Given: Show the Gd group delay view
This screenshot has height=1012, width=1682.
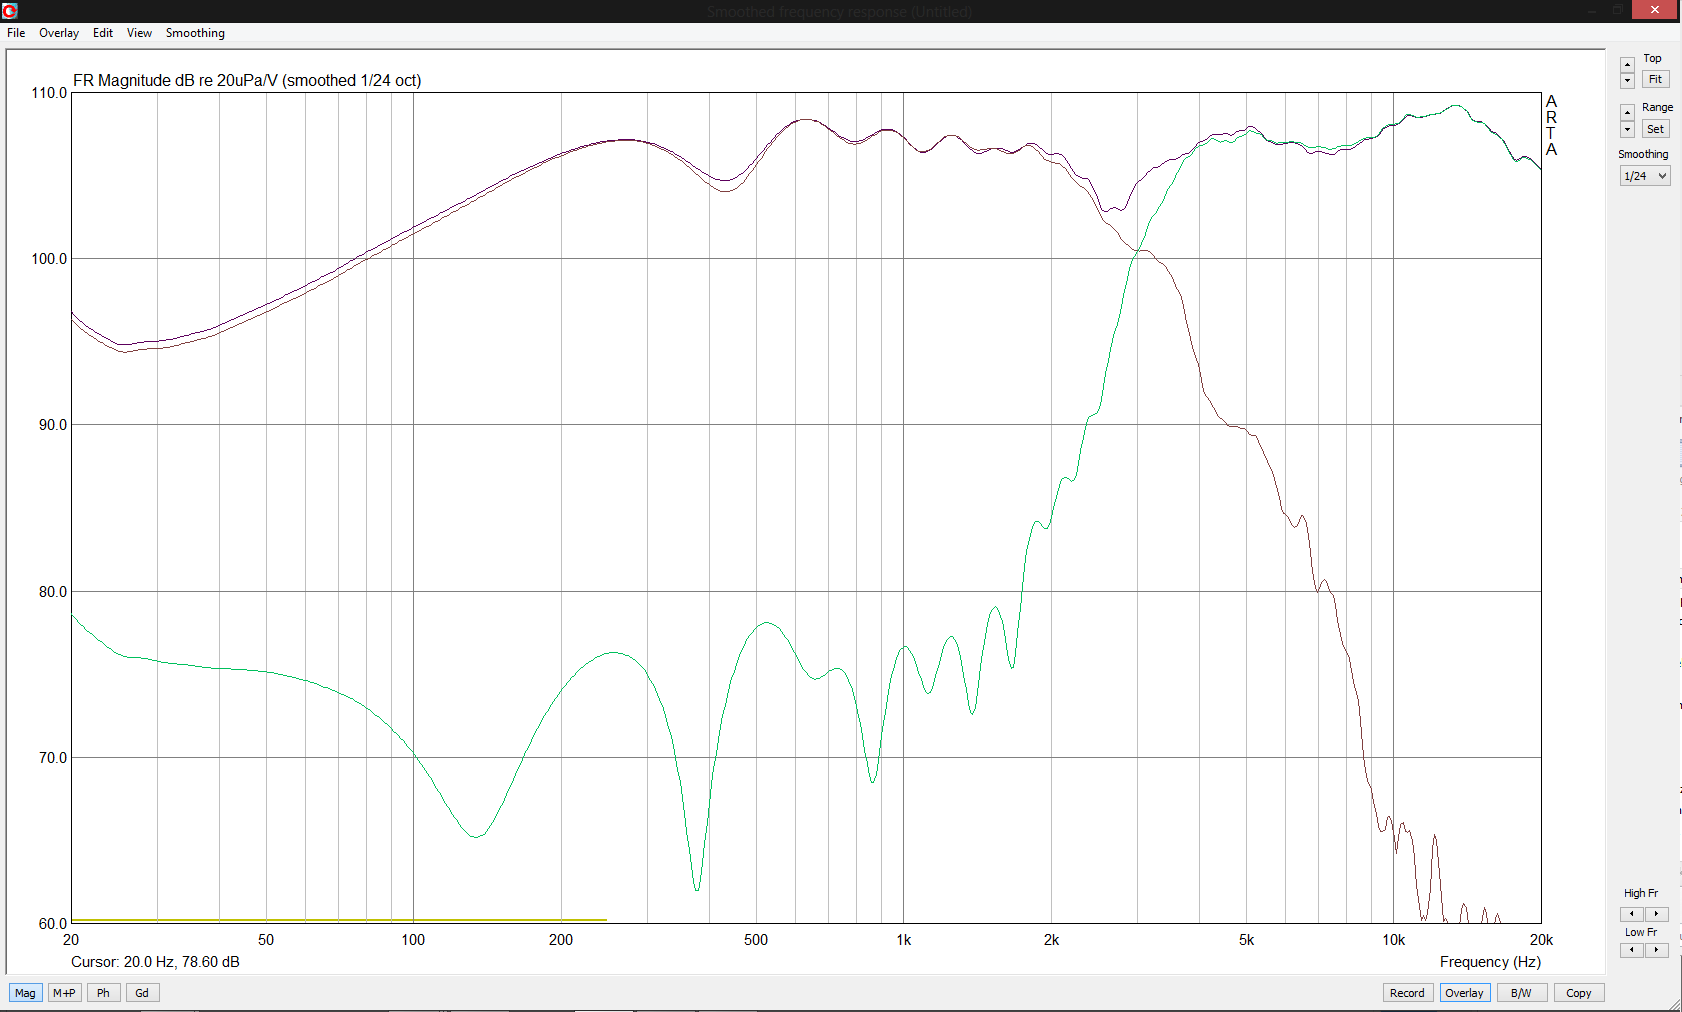Looking at the screenshot, I should click(142, 993).
